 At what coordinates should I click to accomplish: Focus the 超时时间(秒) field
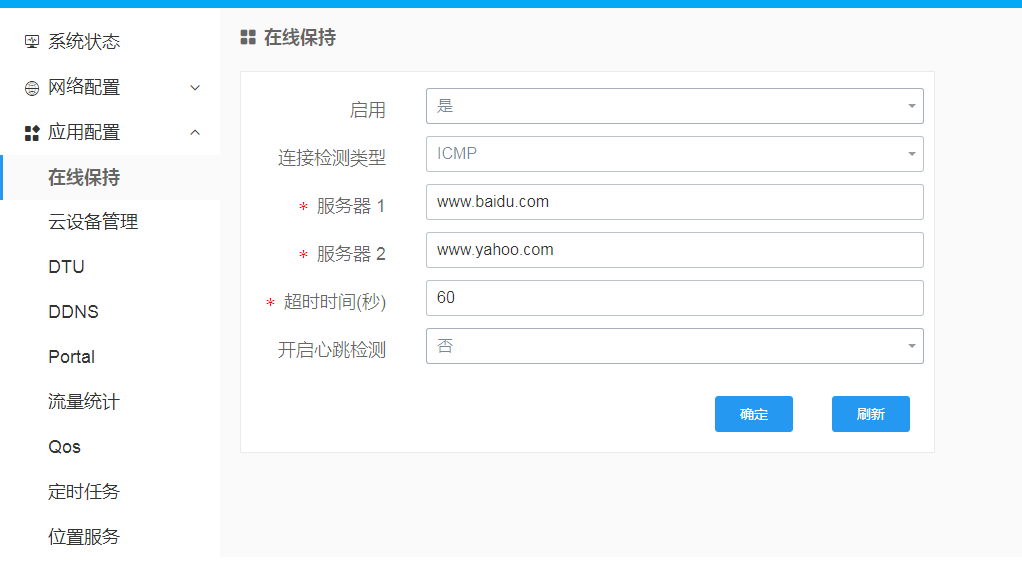tap(674, 298)
